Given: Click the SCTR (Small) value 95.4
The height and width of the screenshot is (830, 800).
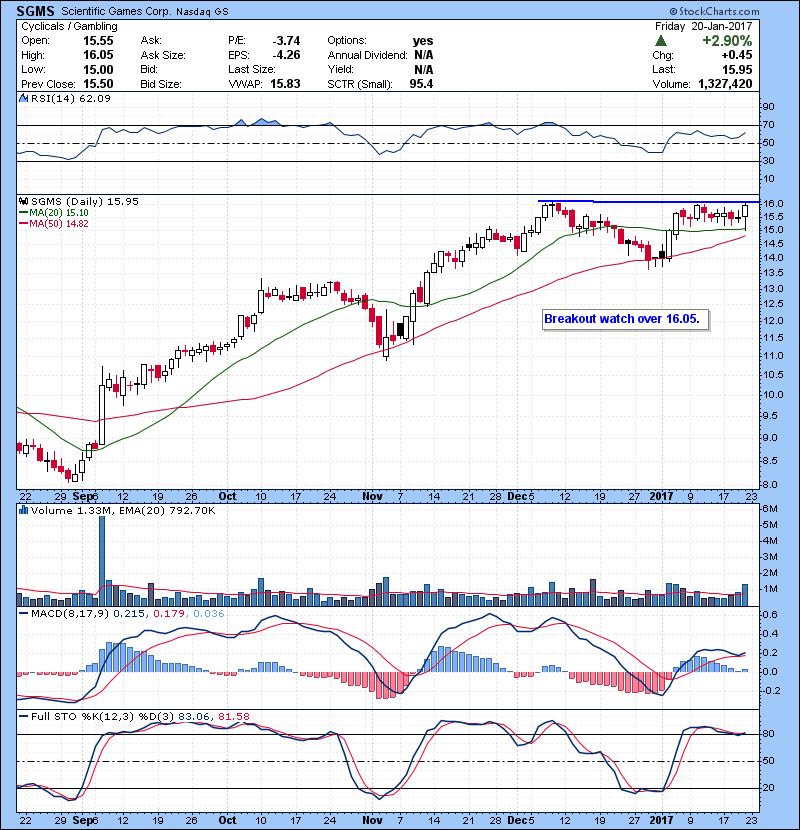Looking at the screenshot, I should click(421, 84).
